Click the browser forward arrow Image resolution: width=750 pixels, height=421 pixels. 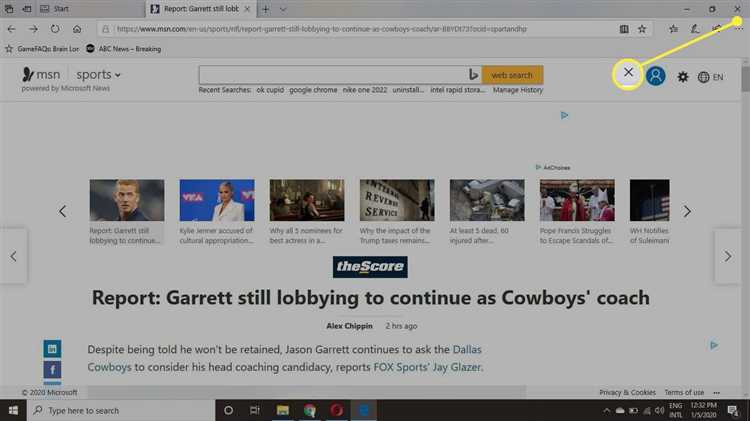coord(33,29)
